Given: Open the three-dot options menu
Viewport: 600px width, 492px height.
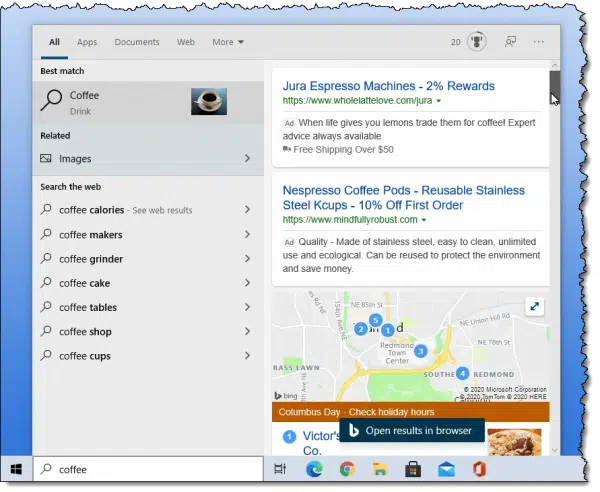Looking at the screenshot, I should (539, 42).
